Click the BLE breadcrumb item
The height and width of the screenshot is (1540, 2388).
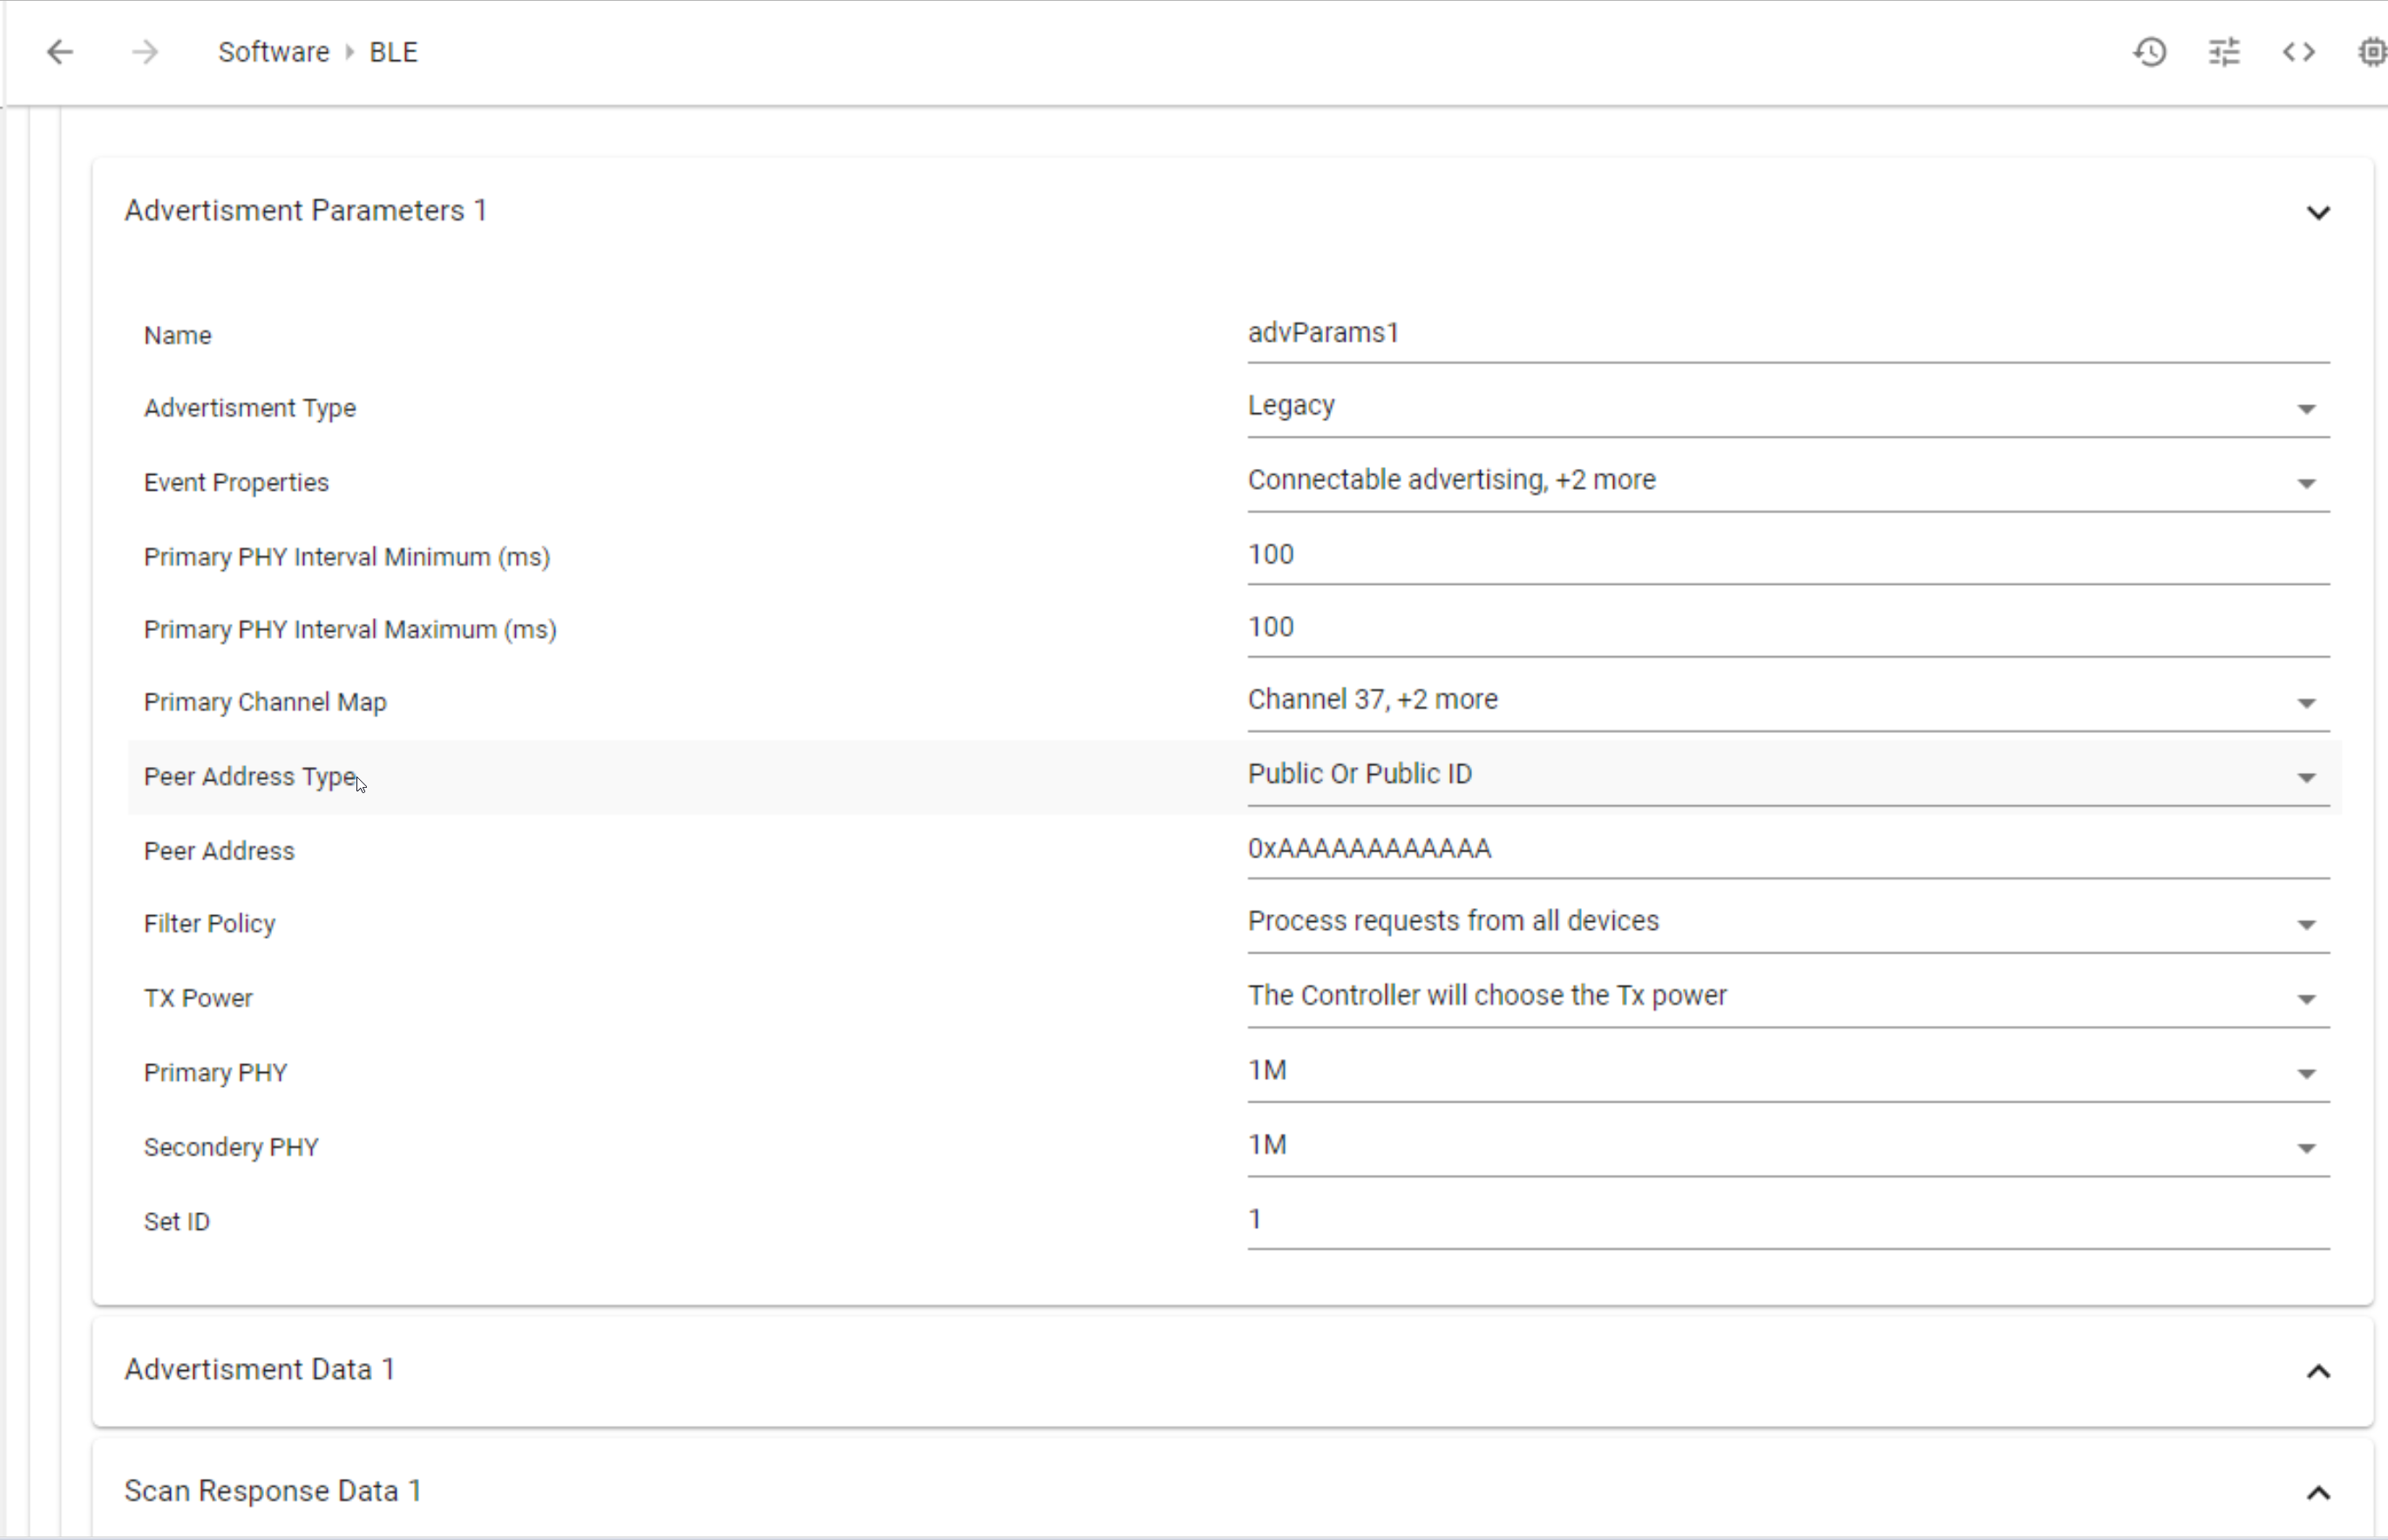click(392, 51)
